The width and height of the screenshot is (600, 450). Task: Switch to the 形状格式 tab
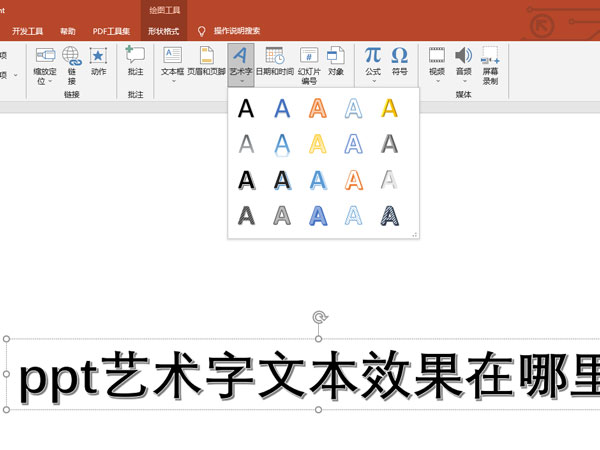(163, 31)
